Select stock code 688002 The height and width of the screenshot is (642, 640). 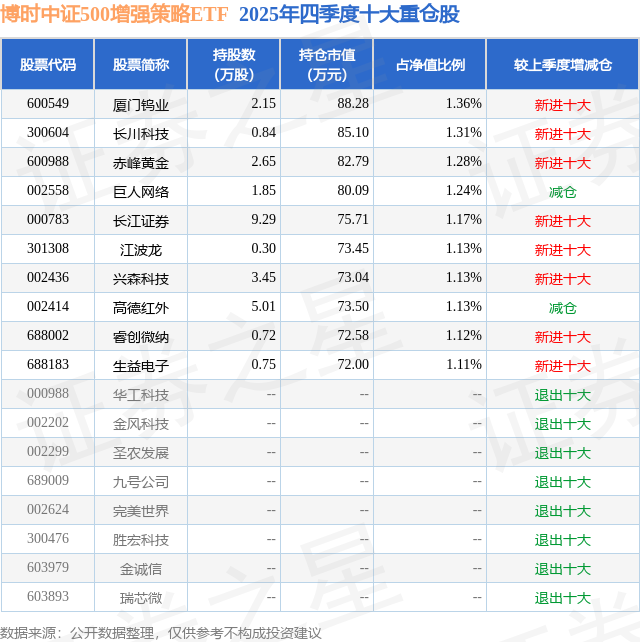pos(48,336)
